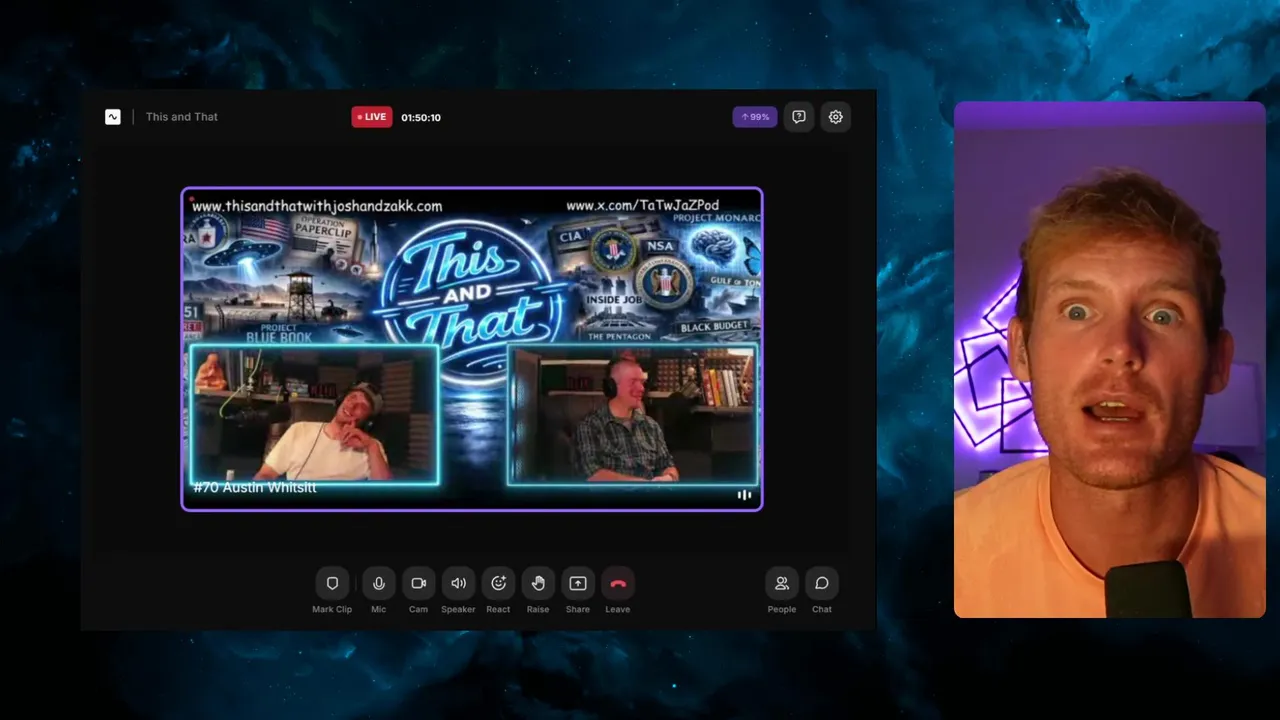The width and height of the screenshot is (1280, 720).
Task: Select the left host video frame
Action: click(x=314, y=415)
